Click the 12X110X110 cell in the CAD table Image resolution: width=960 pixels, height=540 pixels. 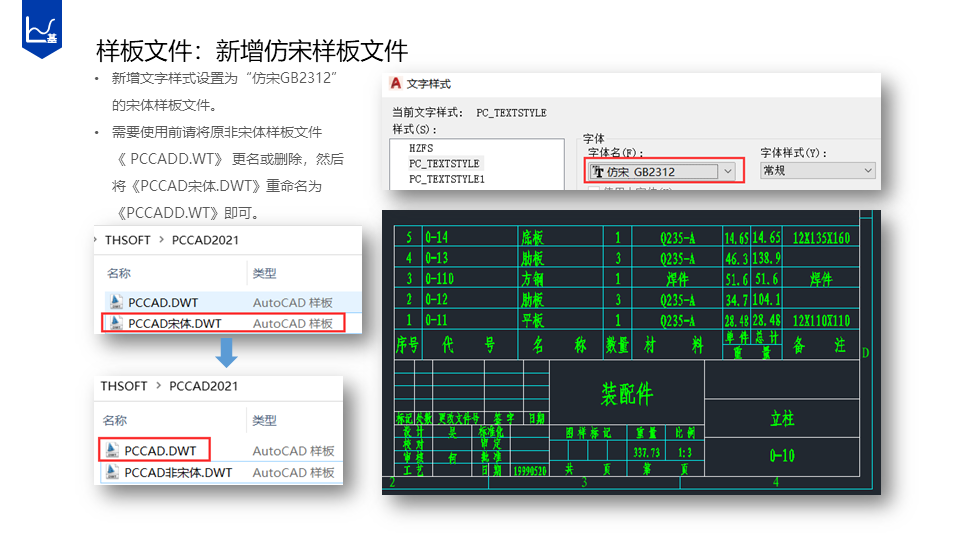(821, 320)
